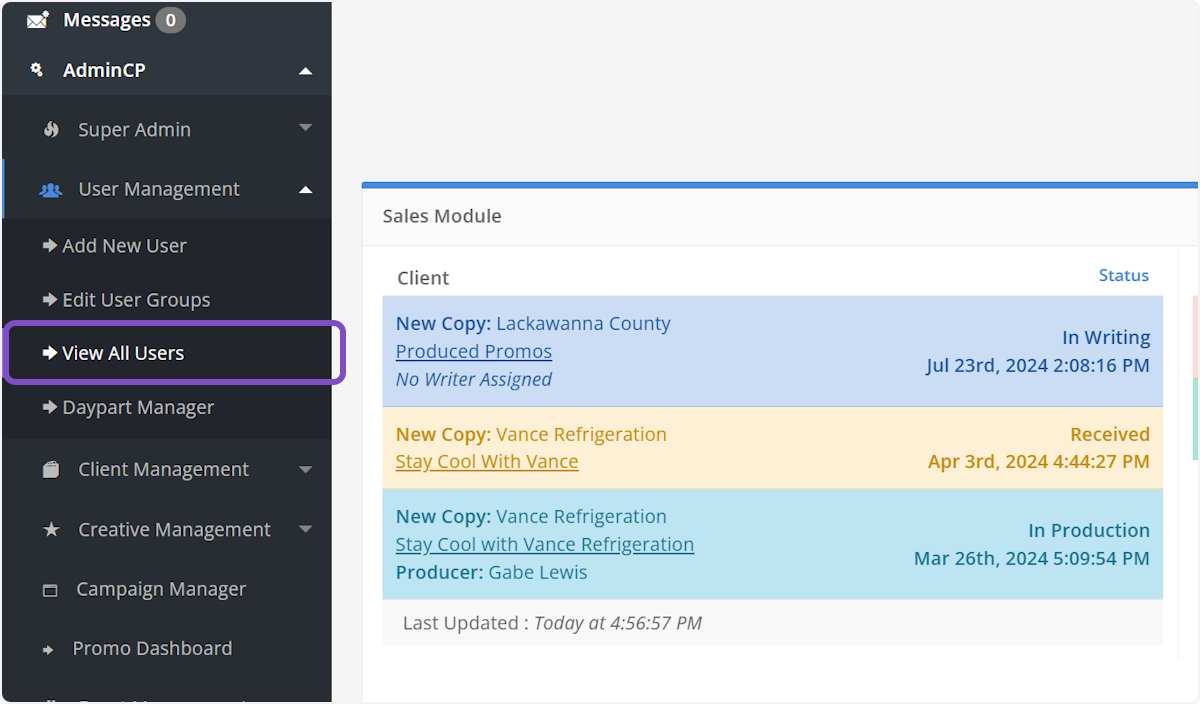1200x704 pixels.
Task: Open Stay Cool With Vance link
Action: (x=487, y=462)
